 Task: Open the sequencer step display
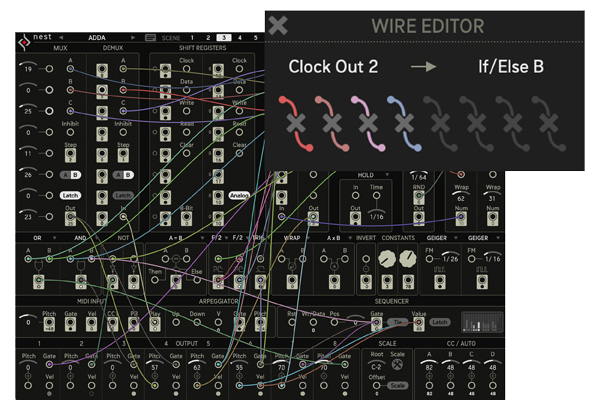[x=482, y=322]
